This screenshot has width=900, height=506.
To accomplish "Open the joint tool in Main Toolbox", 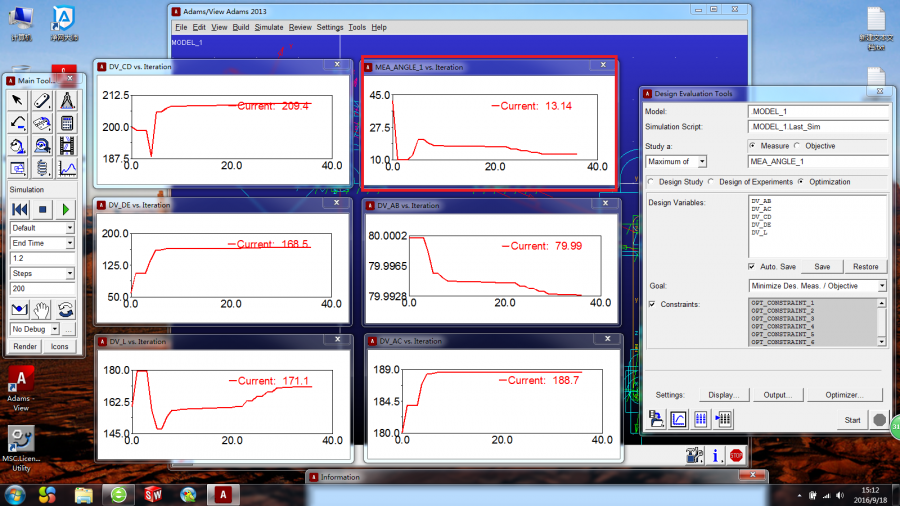I will (x=42, y=123).
